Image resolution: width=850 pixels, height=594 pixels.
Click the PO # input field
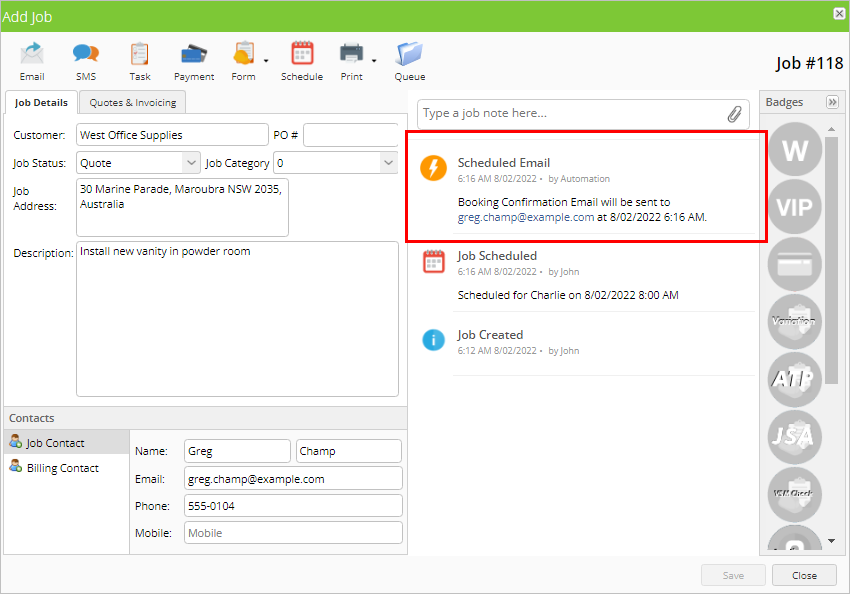[351, 135]
